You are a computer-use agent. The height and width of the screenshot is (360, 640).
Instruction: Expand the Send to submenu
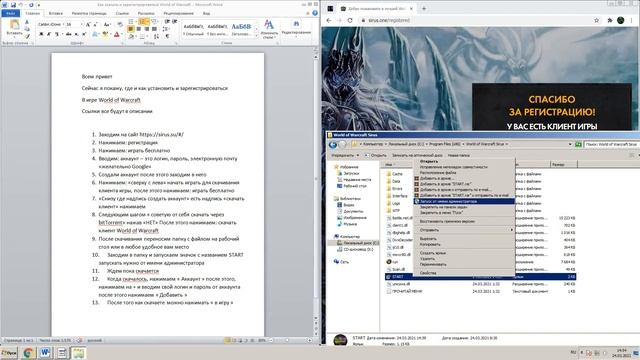(x=464, y=230)
